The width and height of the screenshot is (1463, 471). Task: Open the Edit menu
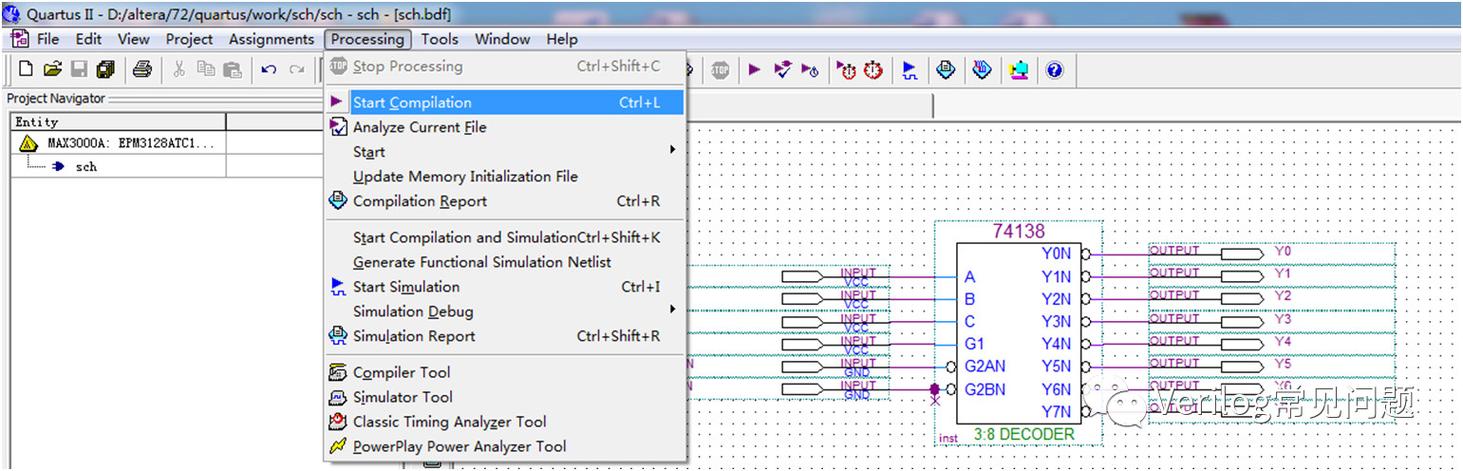(x=89, y=39)
